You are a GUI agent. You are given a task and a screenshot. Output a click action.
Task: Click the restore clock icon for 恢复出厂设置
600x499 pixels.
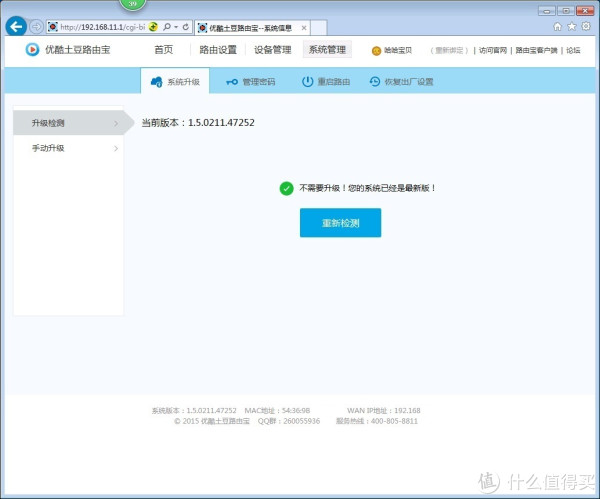pos(375,82)
